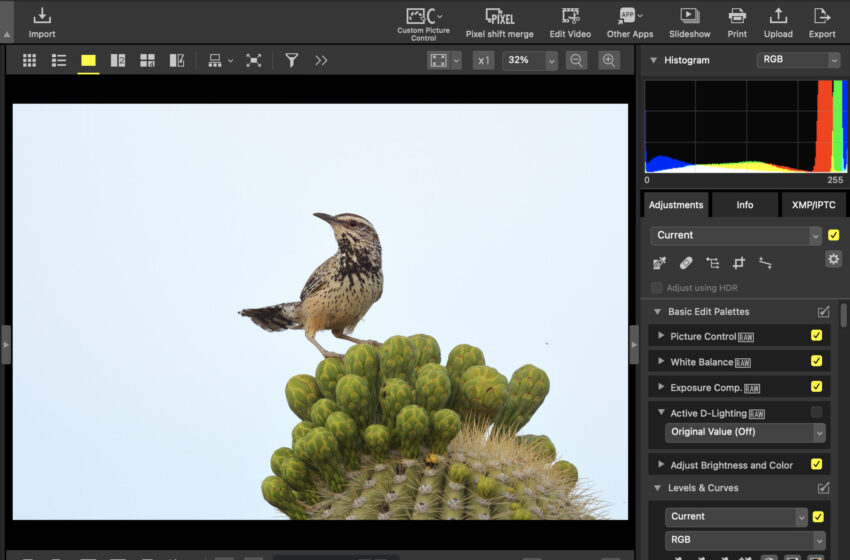The width and height of the screenshot is (850, 560).
Task: Open adjustments gear settings
Action: click(x=833, y=259)
